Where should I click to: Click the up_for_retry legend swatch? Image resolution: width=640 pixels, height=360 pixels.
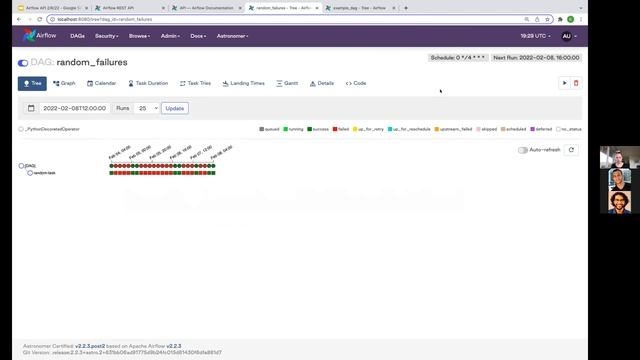pyautogui.click(x=355, y=129)
